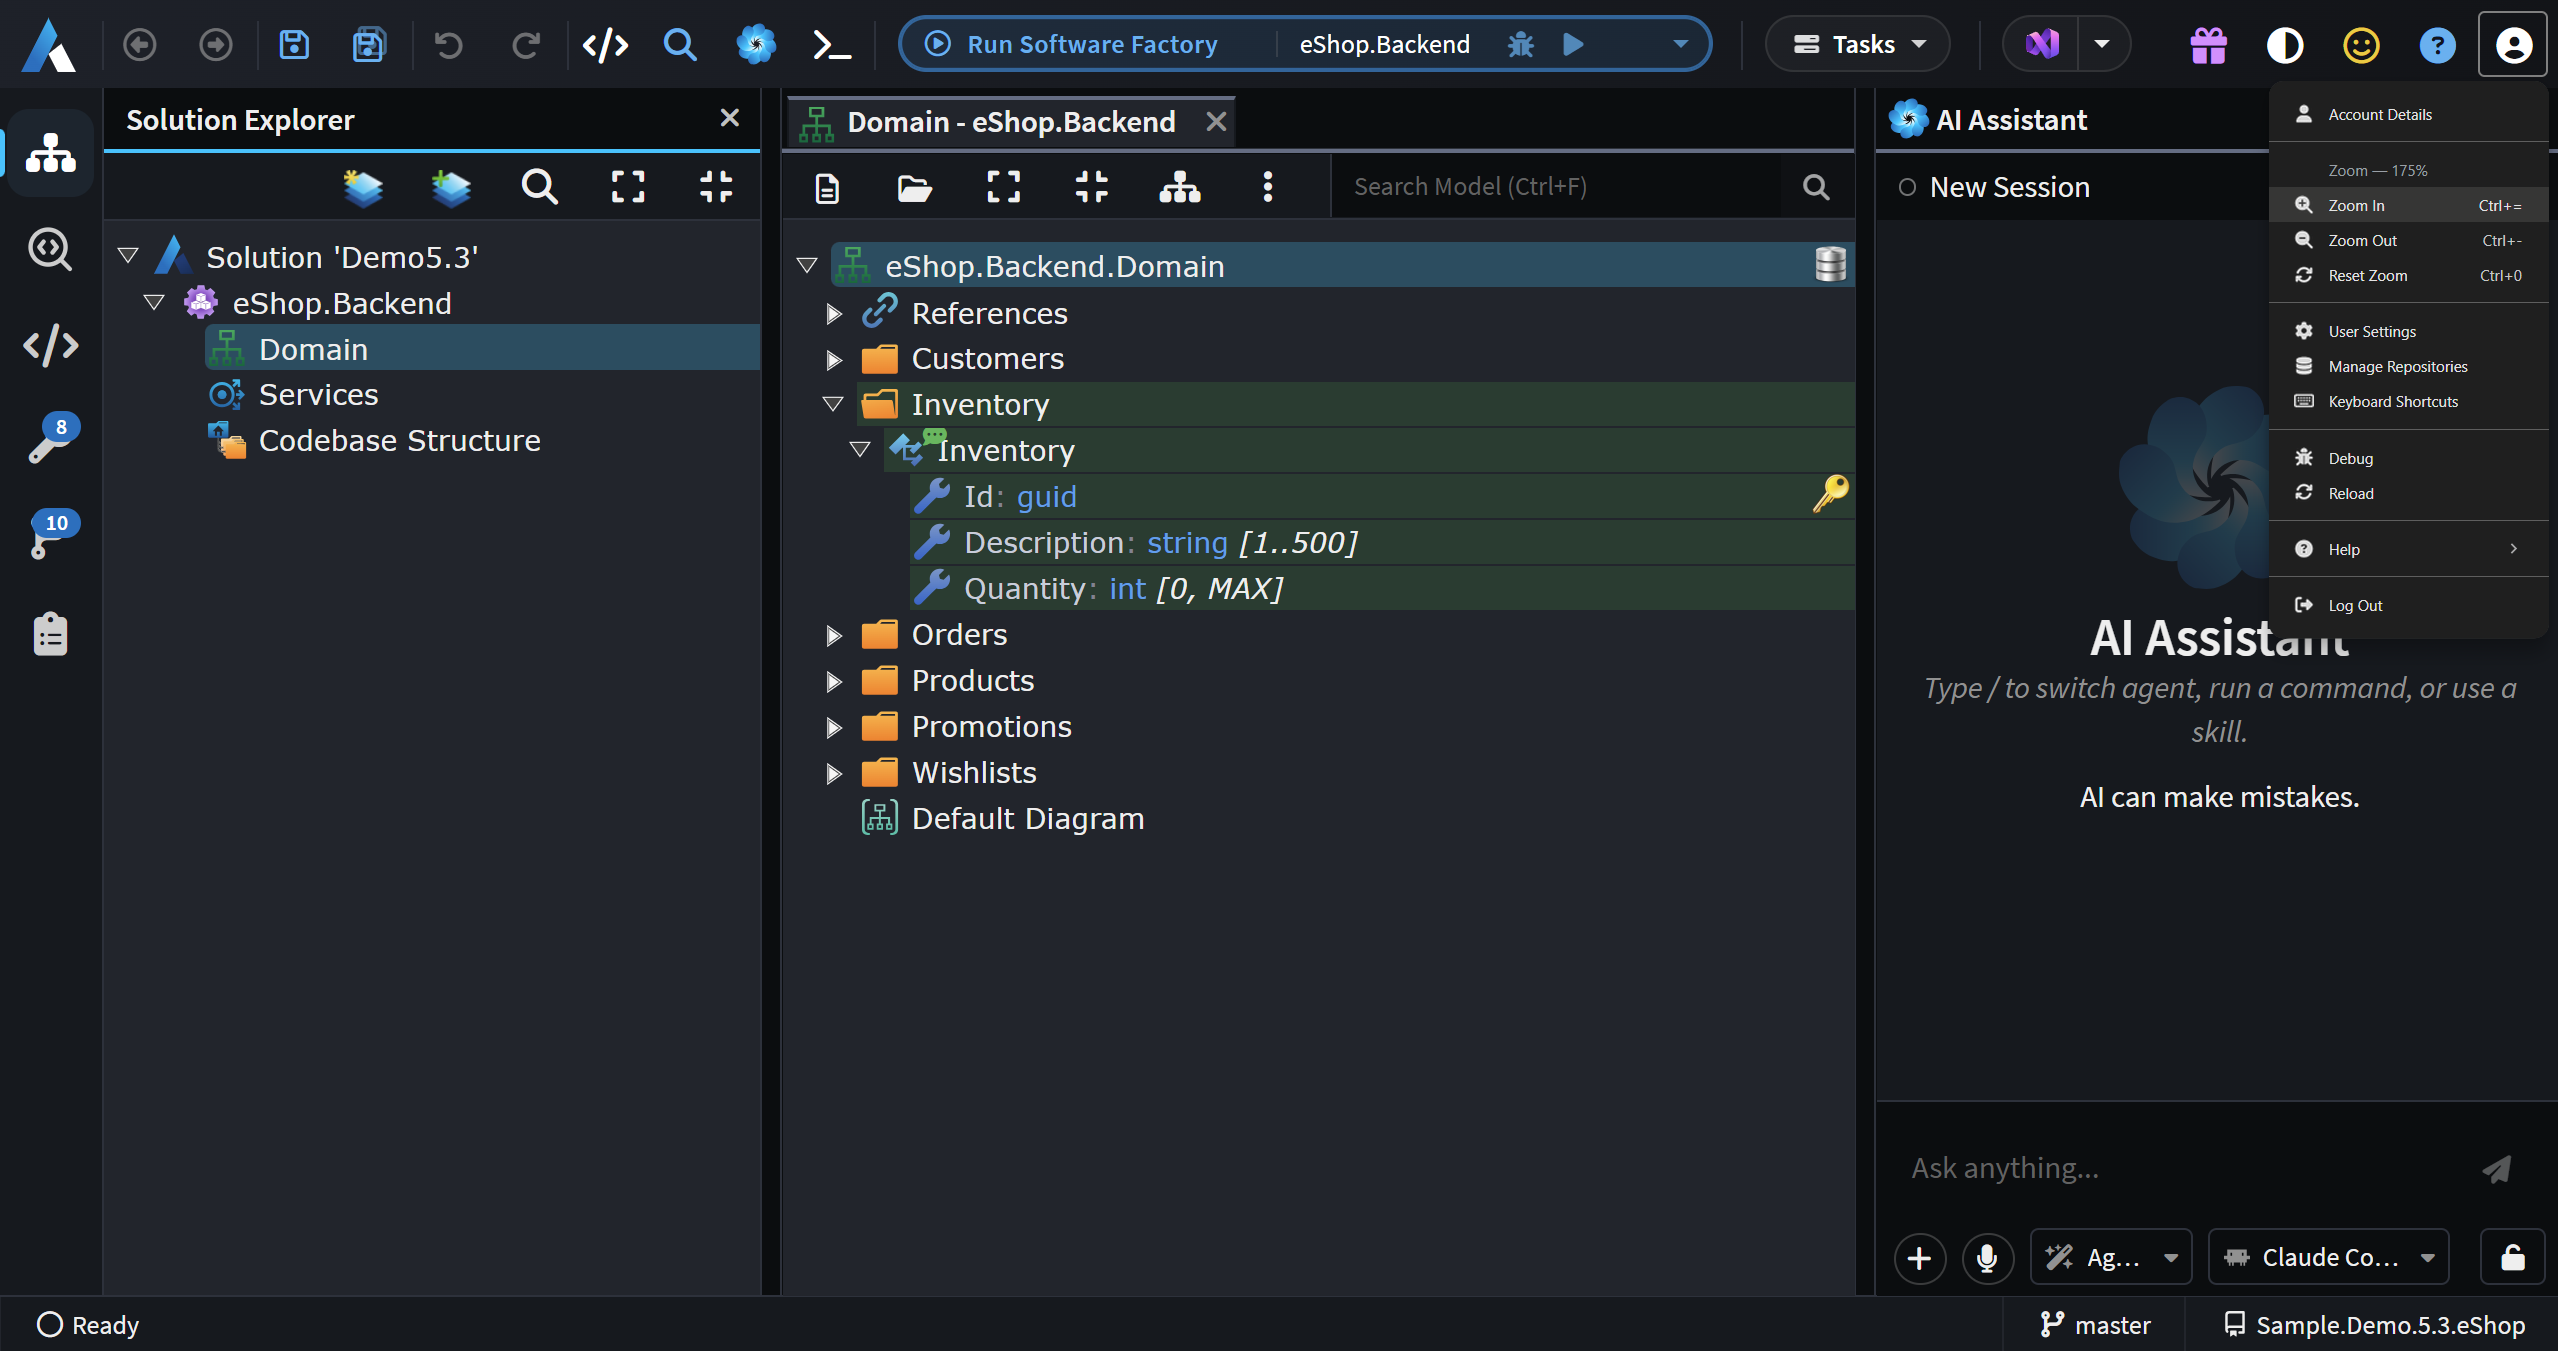Image resolution: width=2558 pixels, height=1351 pixels.
Task: Open dropdown arrow next to Visual Studio icon
Action: 2102,45
